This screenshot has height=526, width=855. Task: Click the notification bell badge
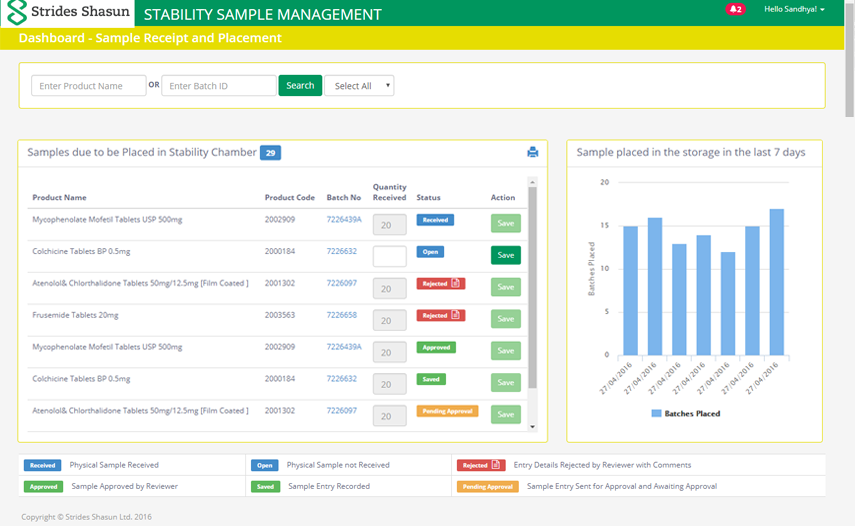point(735,9)
